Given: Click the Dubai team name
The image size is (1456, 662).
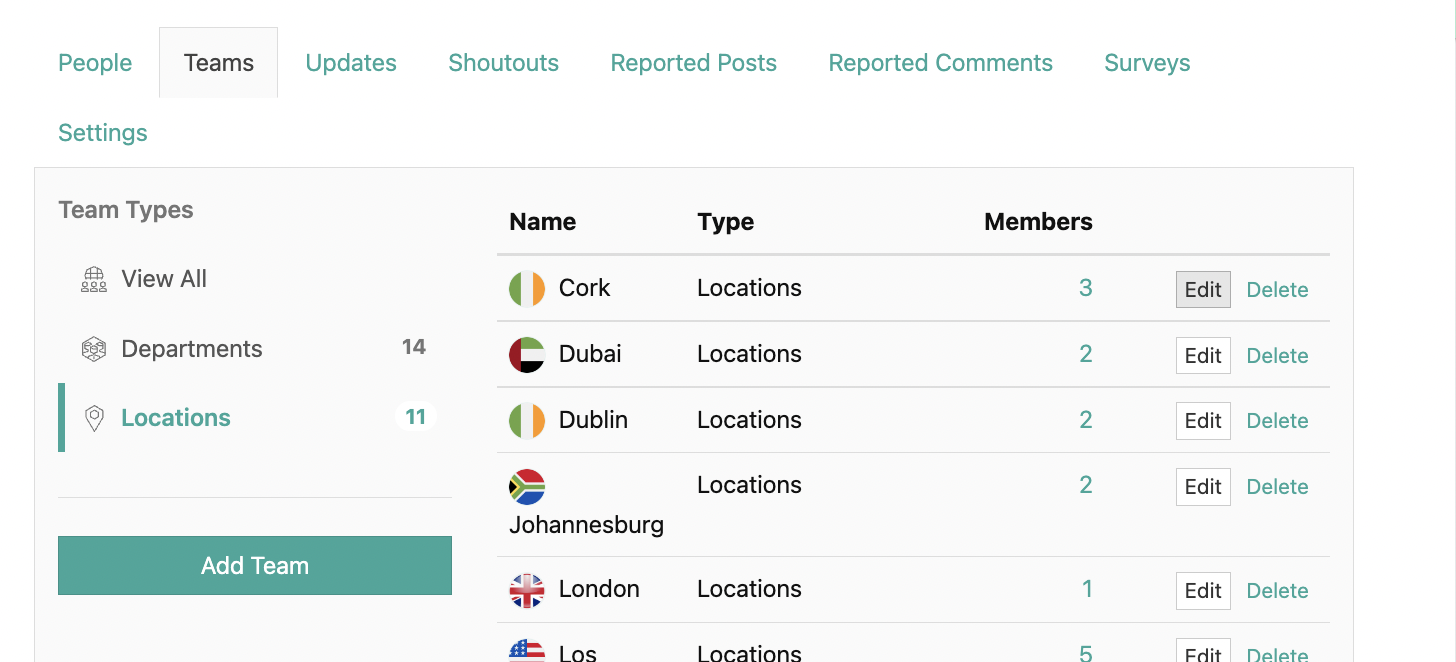Looking at the screenshot, I should point(590,354).
